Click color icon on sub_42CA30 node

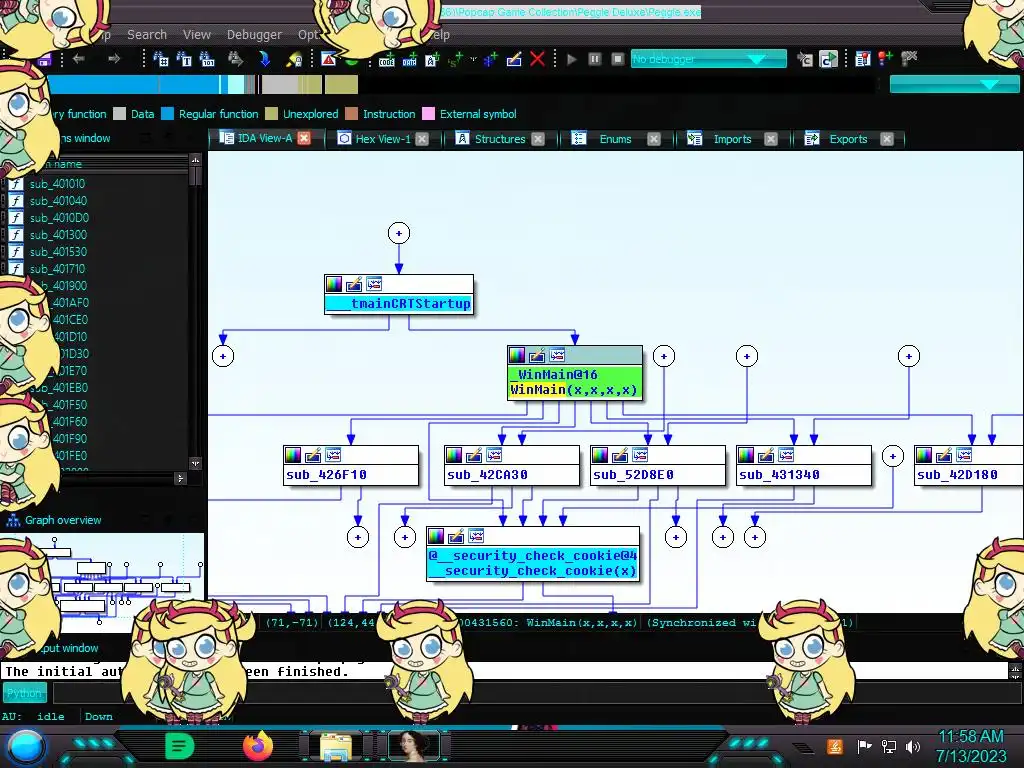[x=454, y=455]
